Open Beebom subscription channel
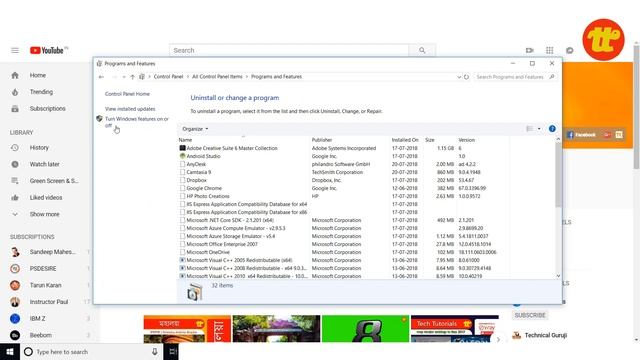Screen dimensions: 640x360 [40, 335]
